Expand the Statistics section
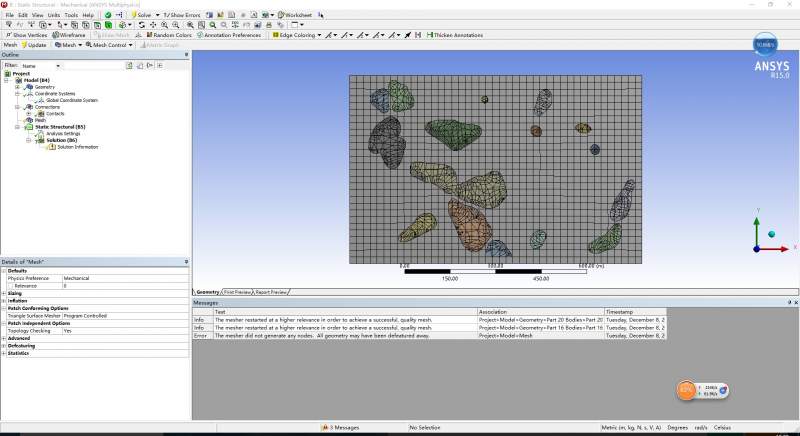 4,353
